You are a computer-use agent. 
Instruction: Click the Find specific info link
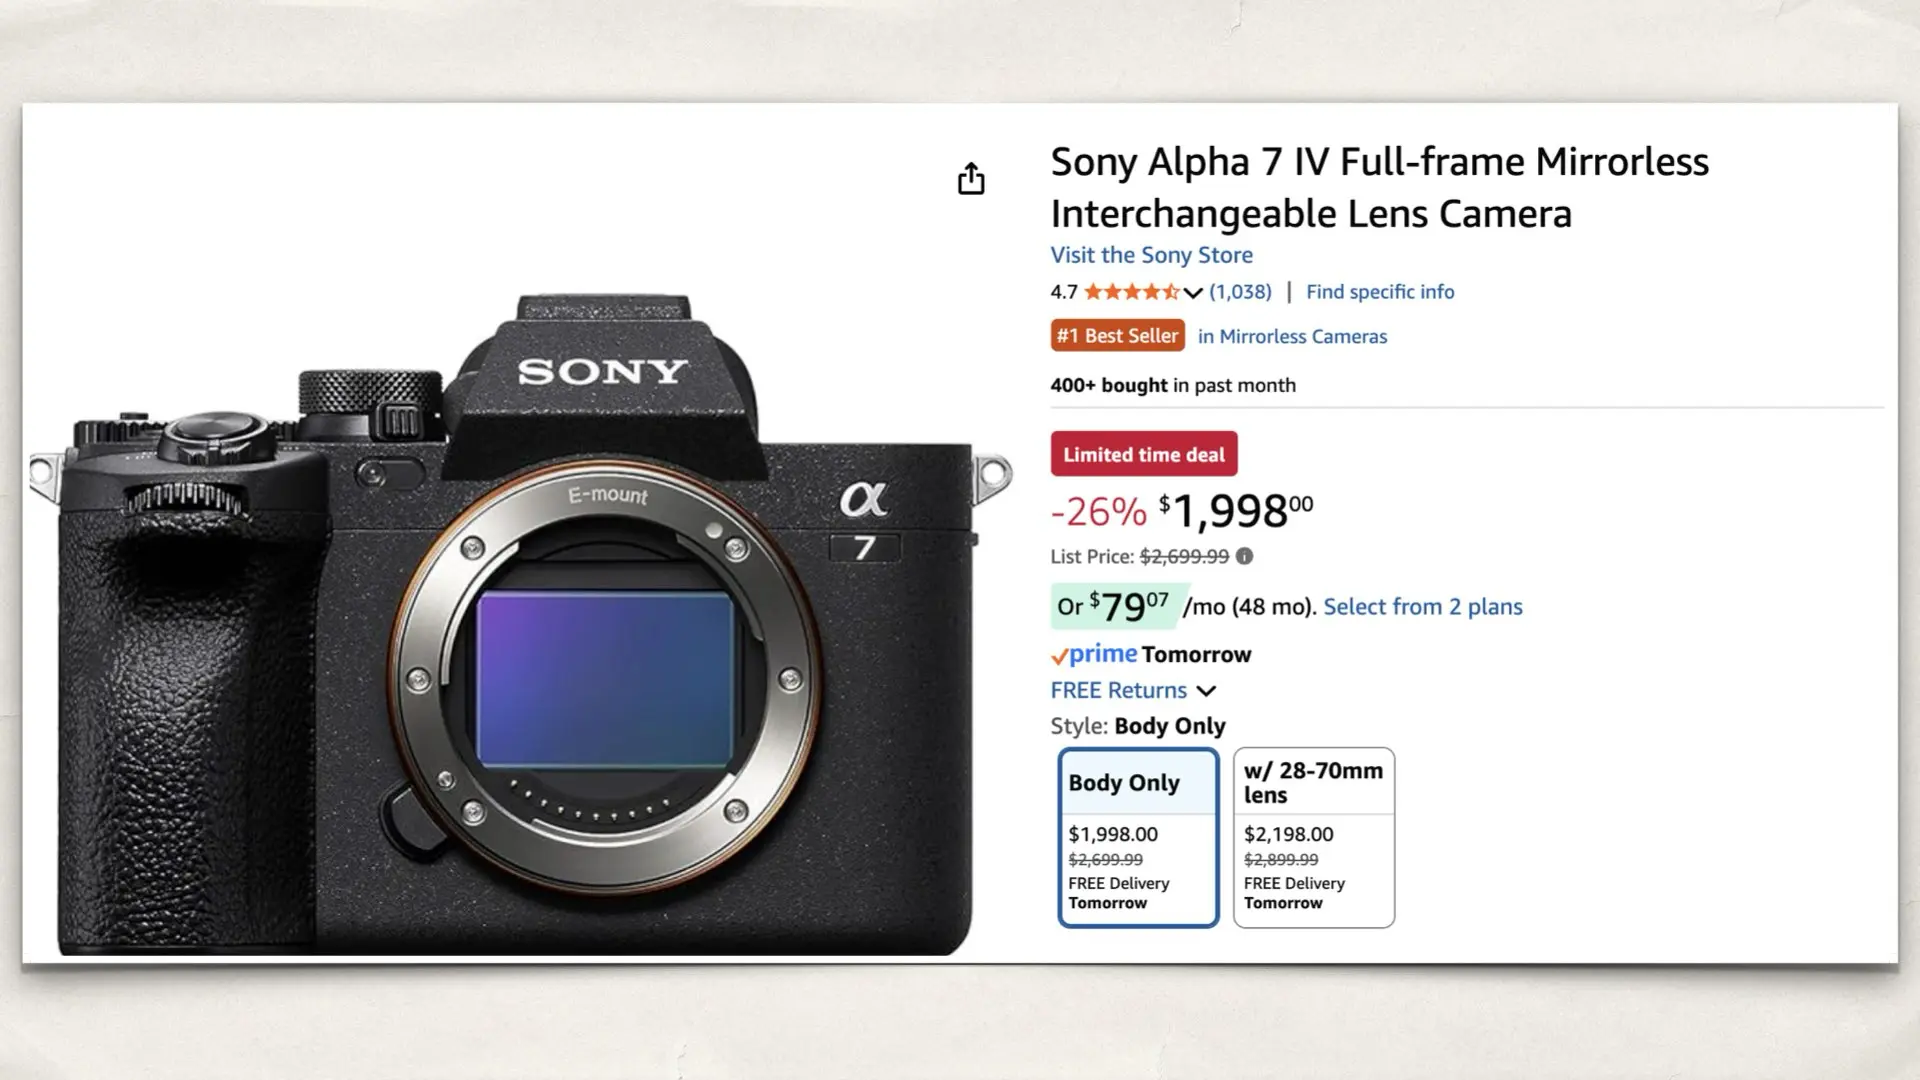[1380, 292]
